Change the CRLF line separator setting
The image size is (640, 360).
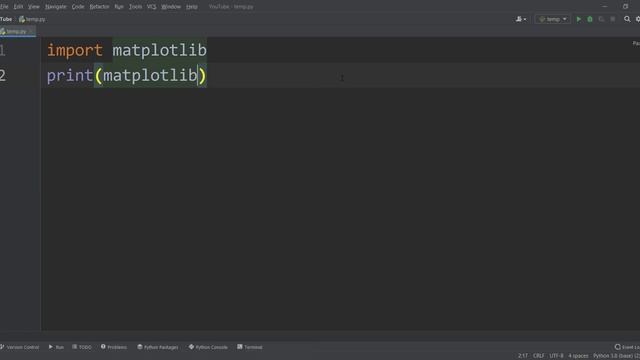(539, 356)
